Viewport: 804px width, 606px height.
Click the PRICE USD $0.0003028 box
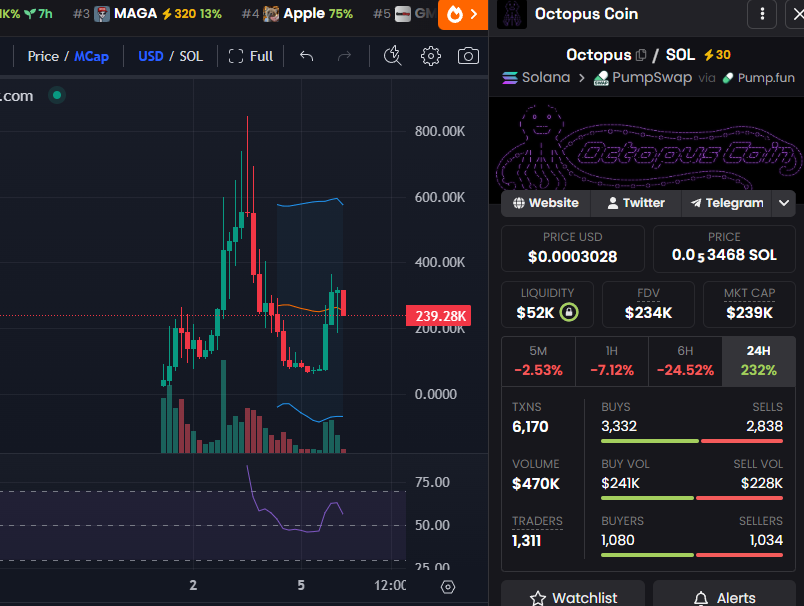[x=573, y=249]
